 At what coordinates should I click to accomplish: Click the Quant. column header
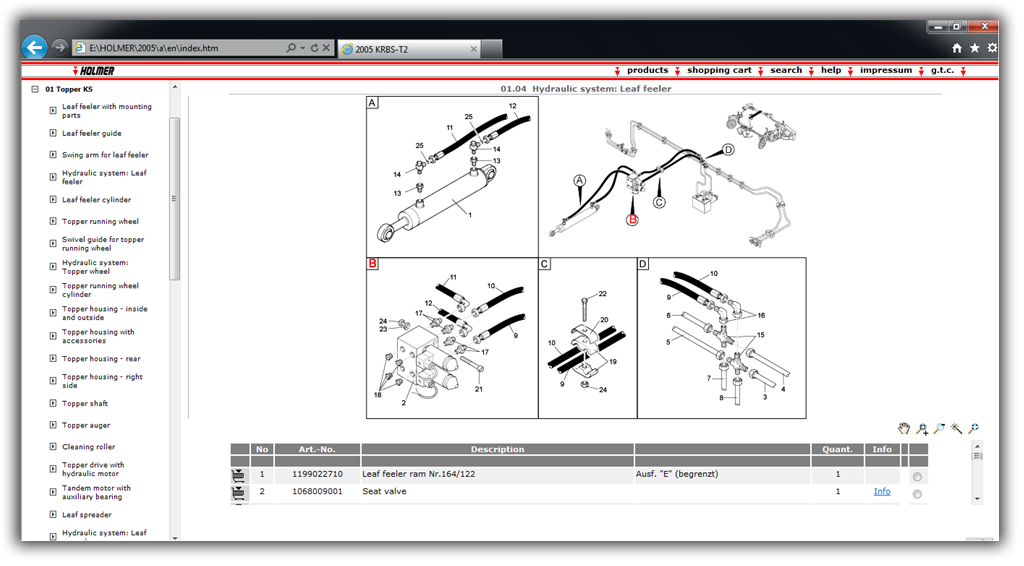click(837, 449)
